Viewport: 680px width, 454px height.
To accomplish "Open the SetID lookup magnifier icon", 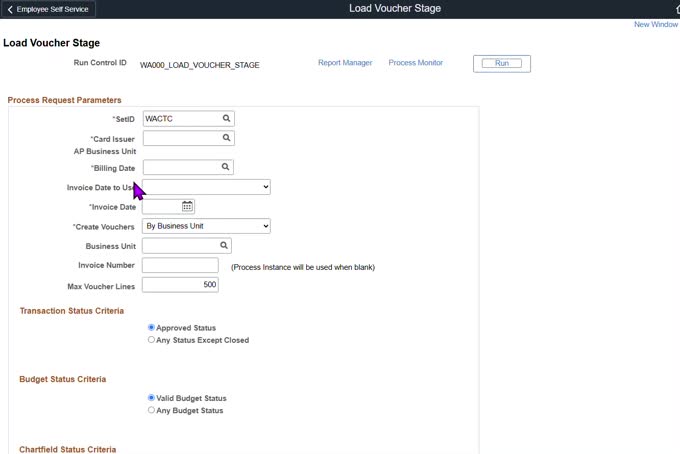I will [x=226, y=118].
